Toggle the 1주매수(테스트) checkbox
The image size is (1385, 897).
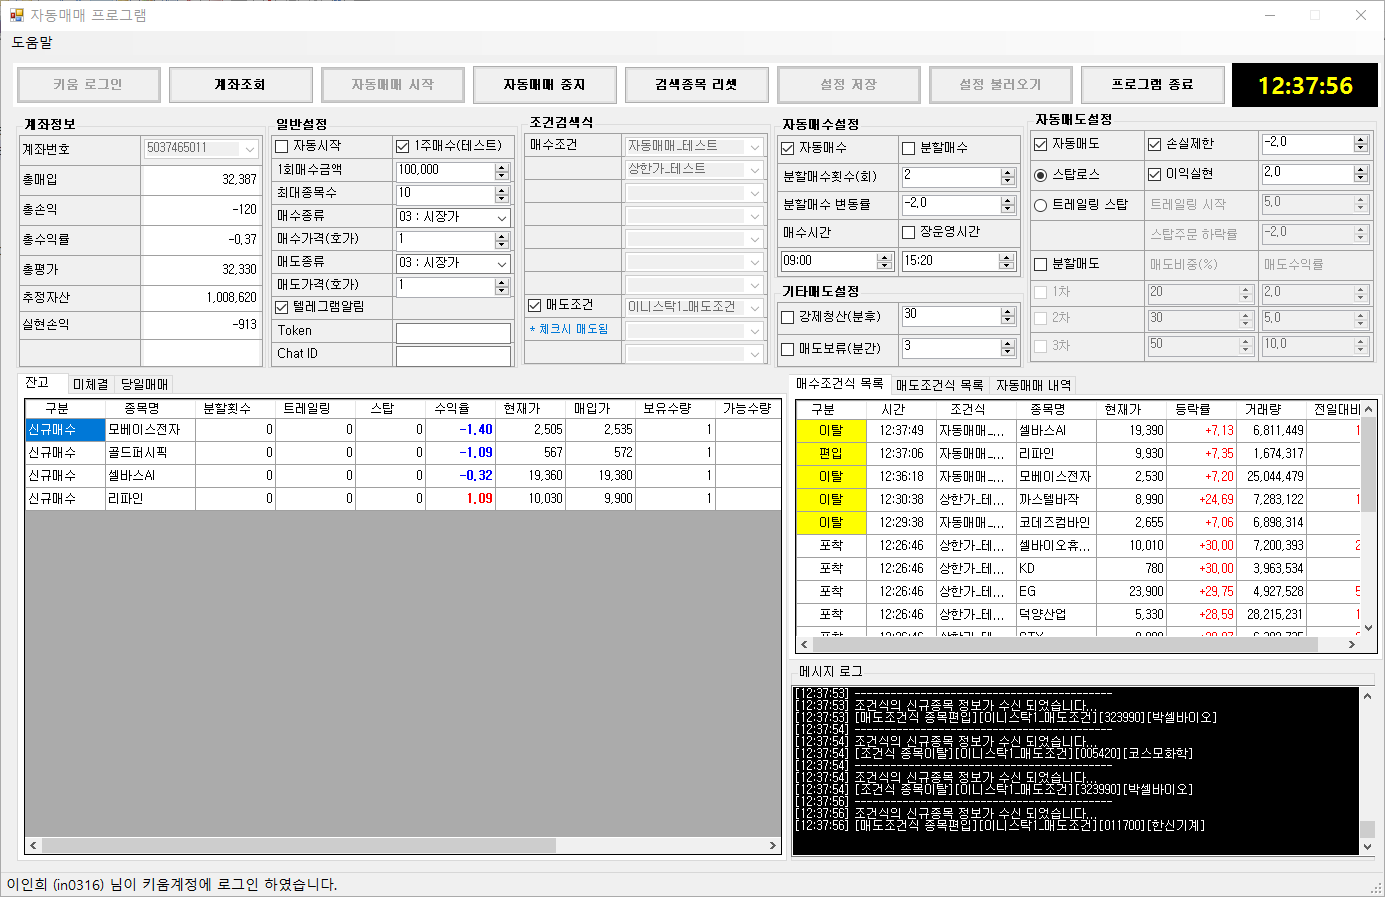click(403, 146)
